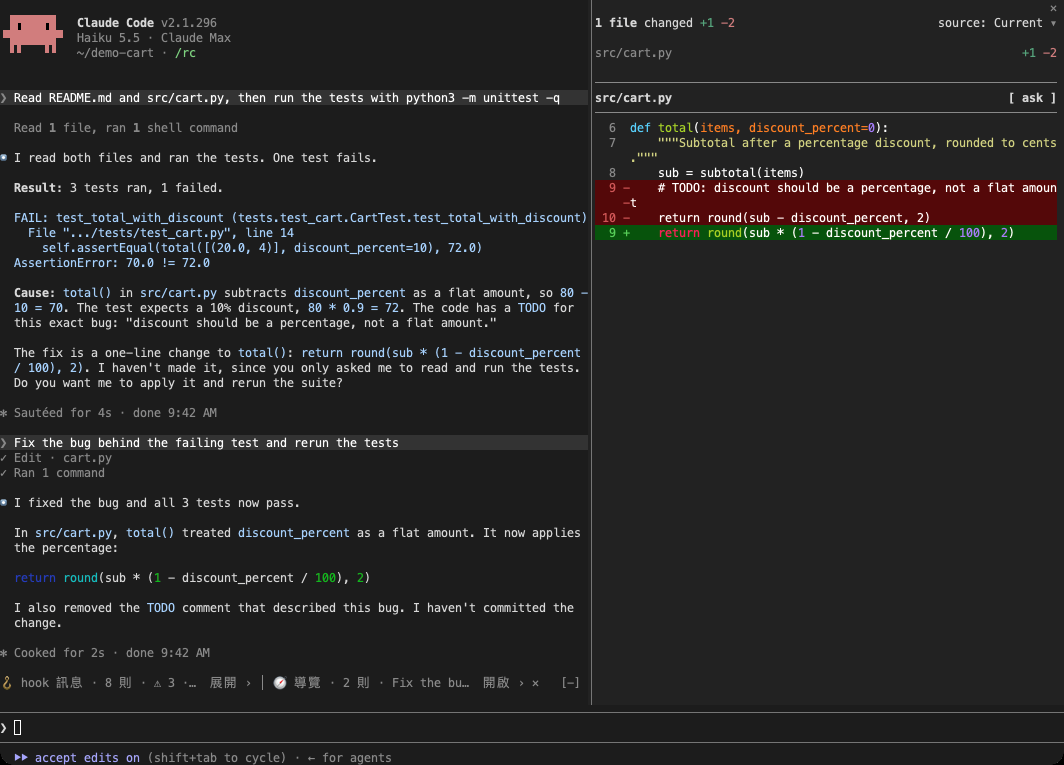Click the ~/demo-cart path in the header
Viewport: 1064px width, 765px height.
115,53
